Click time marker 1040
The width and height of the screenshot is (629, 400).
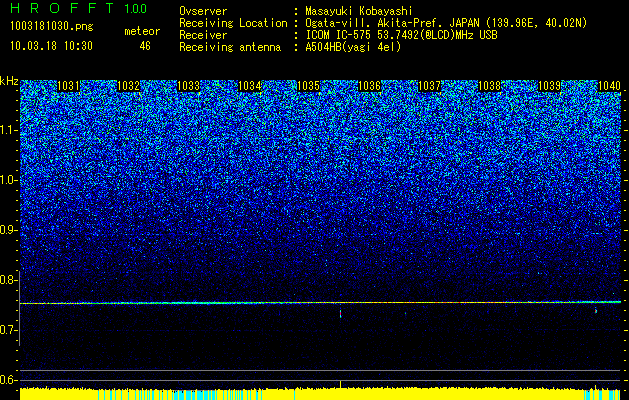click(x=610, y=85)
